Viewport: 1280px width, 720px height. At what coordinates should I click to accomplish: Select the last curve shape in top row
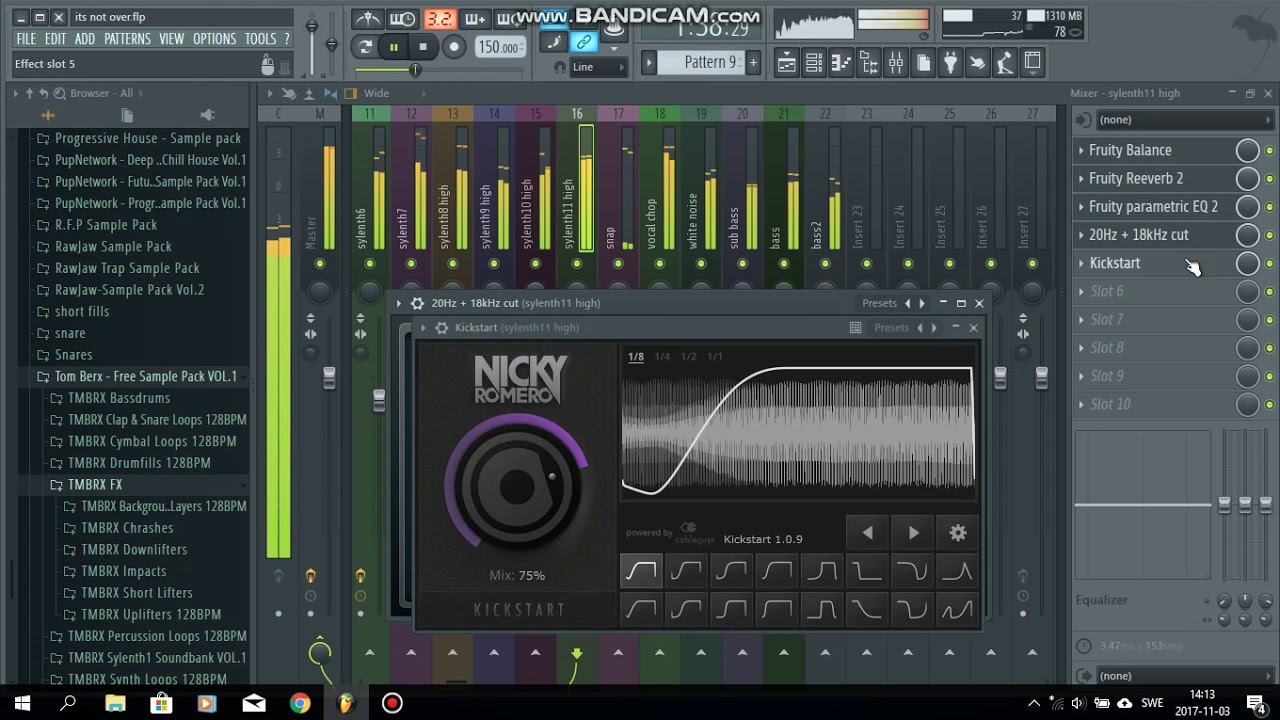(x=957, y=571)
